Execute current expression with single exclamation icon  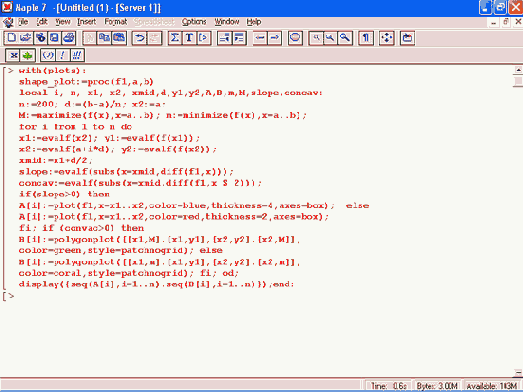click(x=62, y=55)
